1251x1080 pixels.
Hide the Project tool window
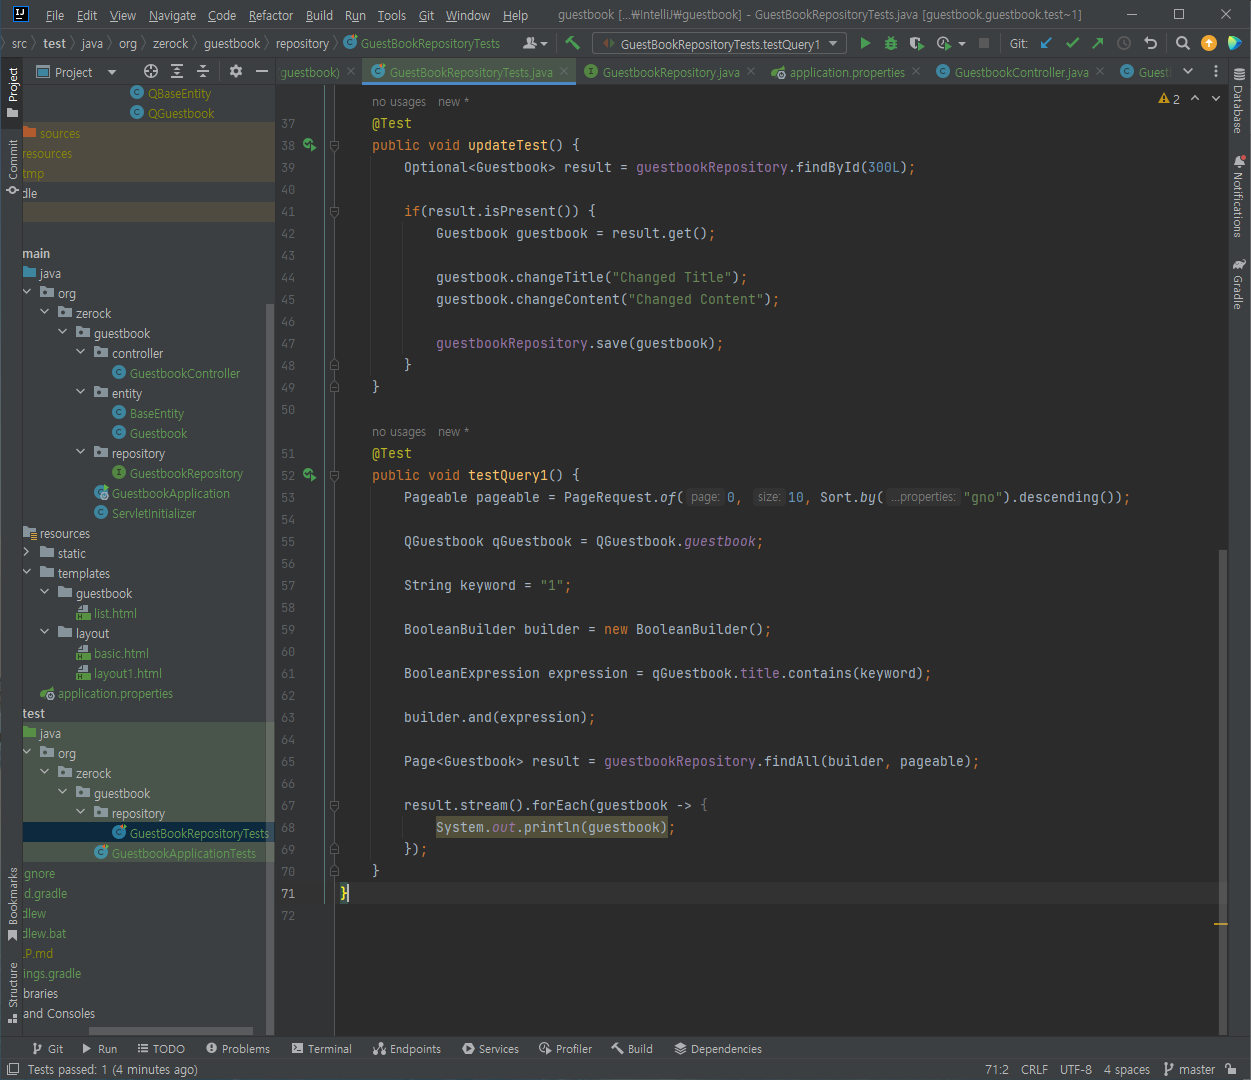[x=262, y=71]
